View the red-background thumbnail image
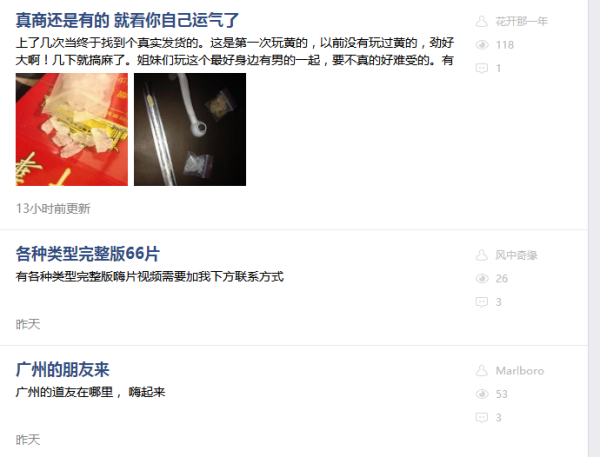This screenshot has width=600, height=457. 72,129
